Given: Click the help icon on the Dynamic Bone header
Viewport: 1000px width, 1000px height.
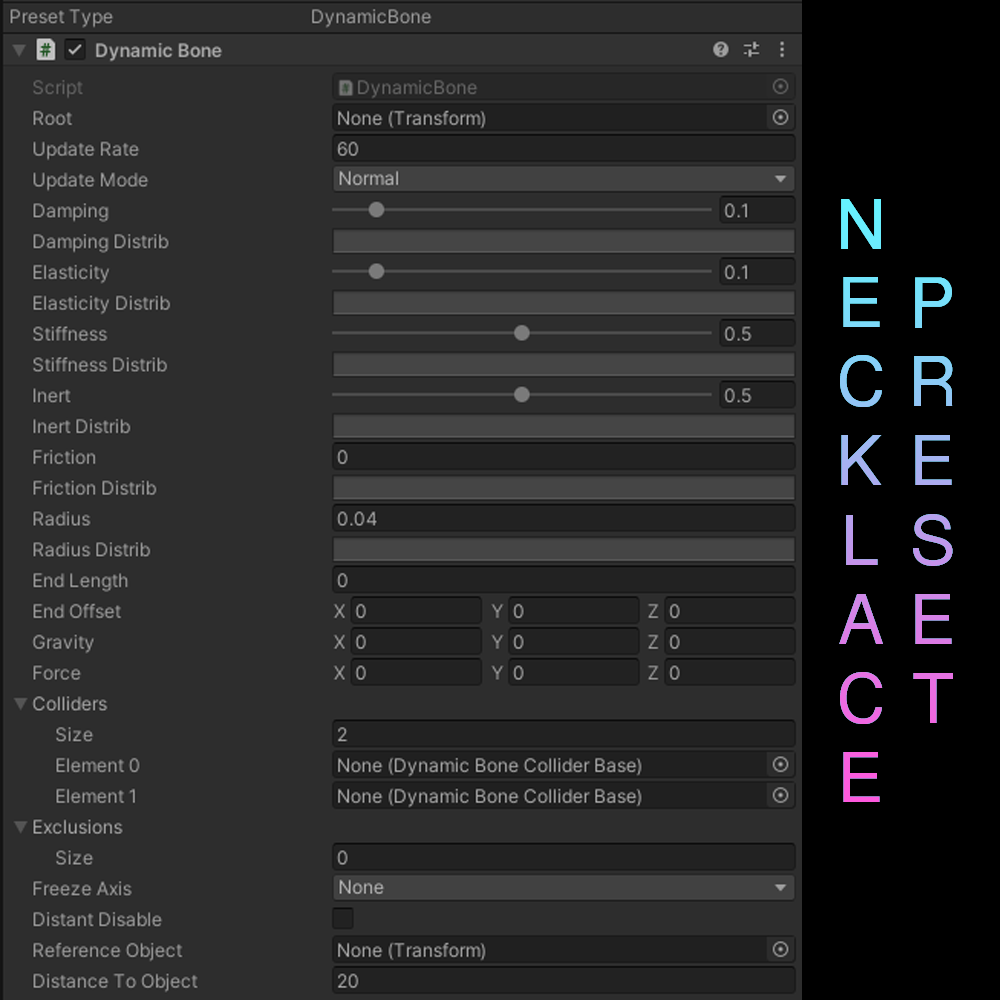Looking at the screenshot, I should pyautogui.click(x=721, y=49).
